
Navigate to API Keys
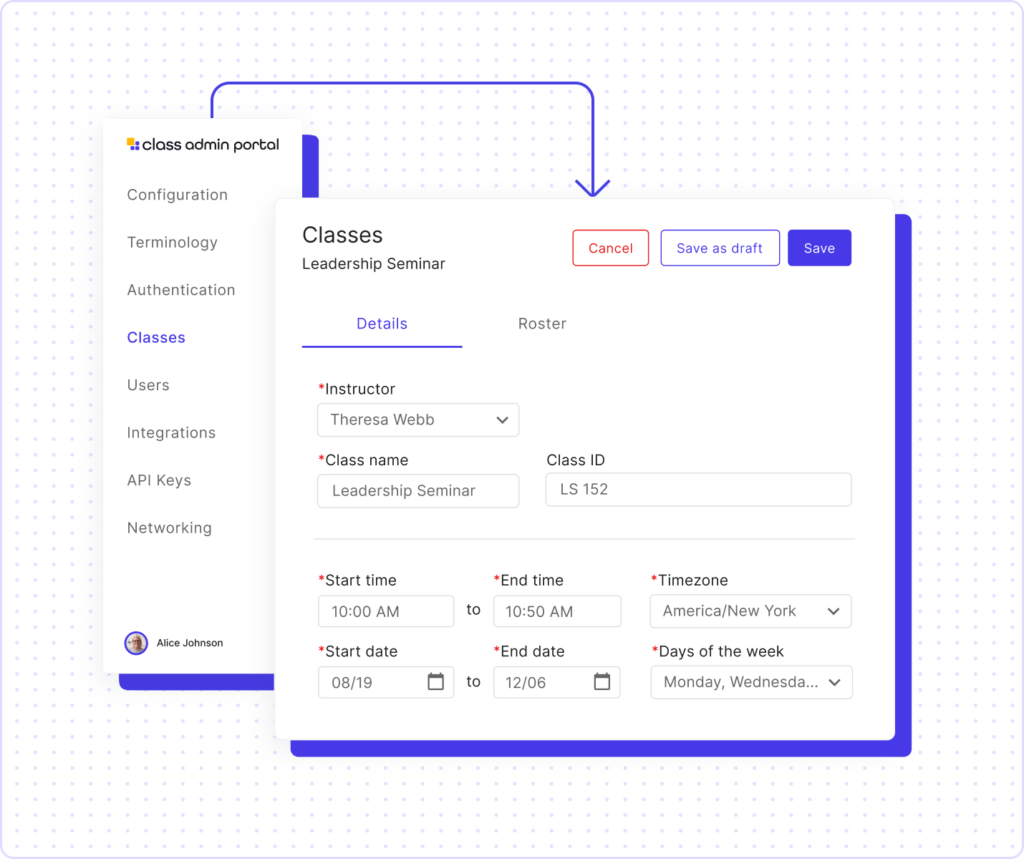(159, 480)
